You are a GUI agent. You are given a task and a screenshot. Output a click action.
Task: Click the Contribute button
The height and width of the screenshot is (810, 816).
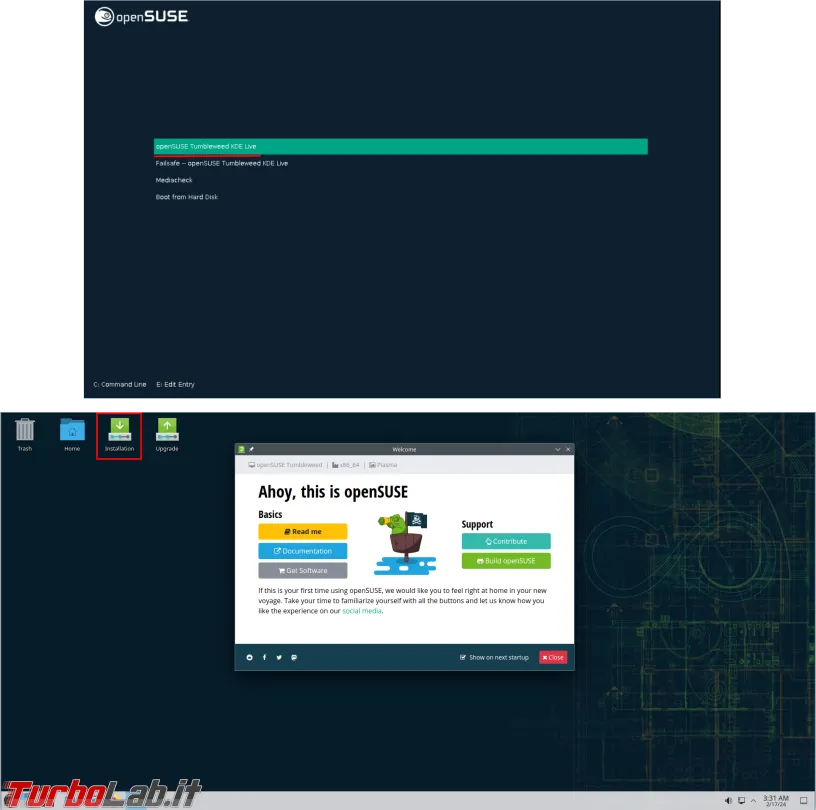pyautogui.click(x=506, y=541)
